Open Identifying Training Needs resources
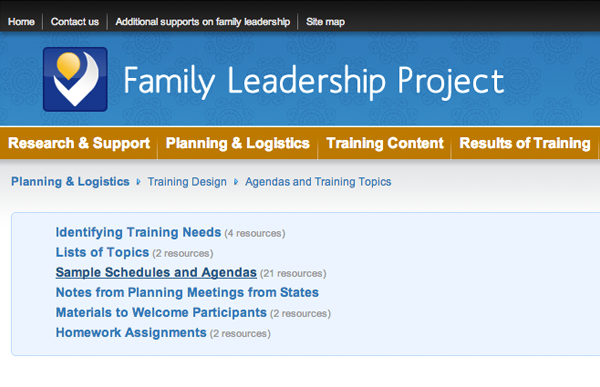Viewport: 600px width, 387px height. point(138,232)
